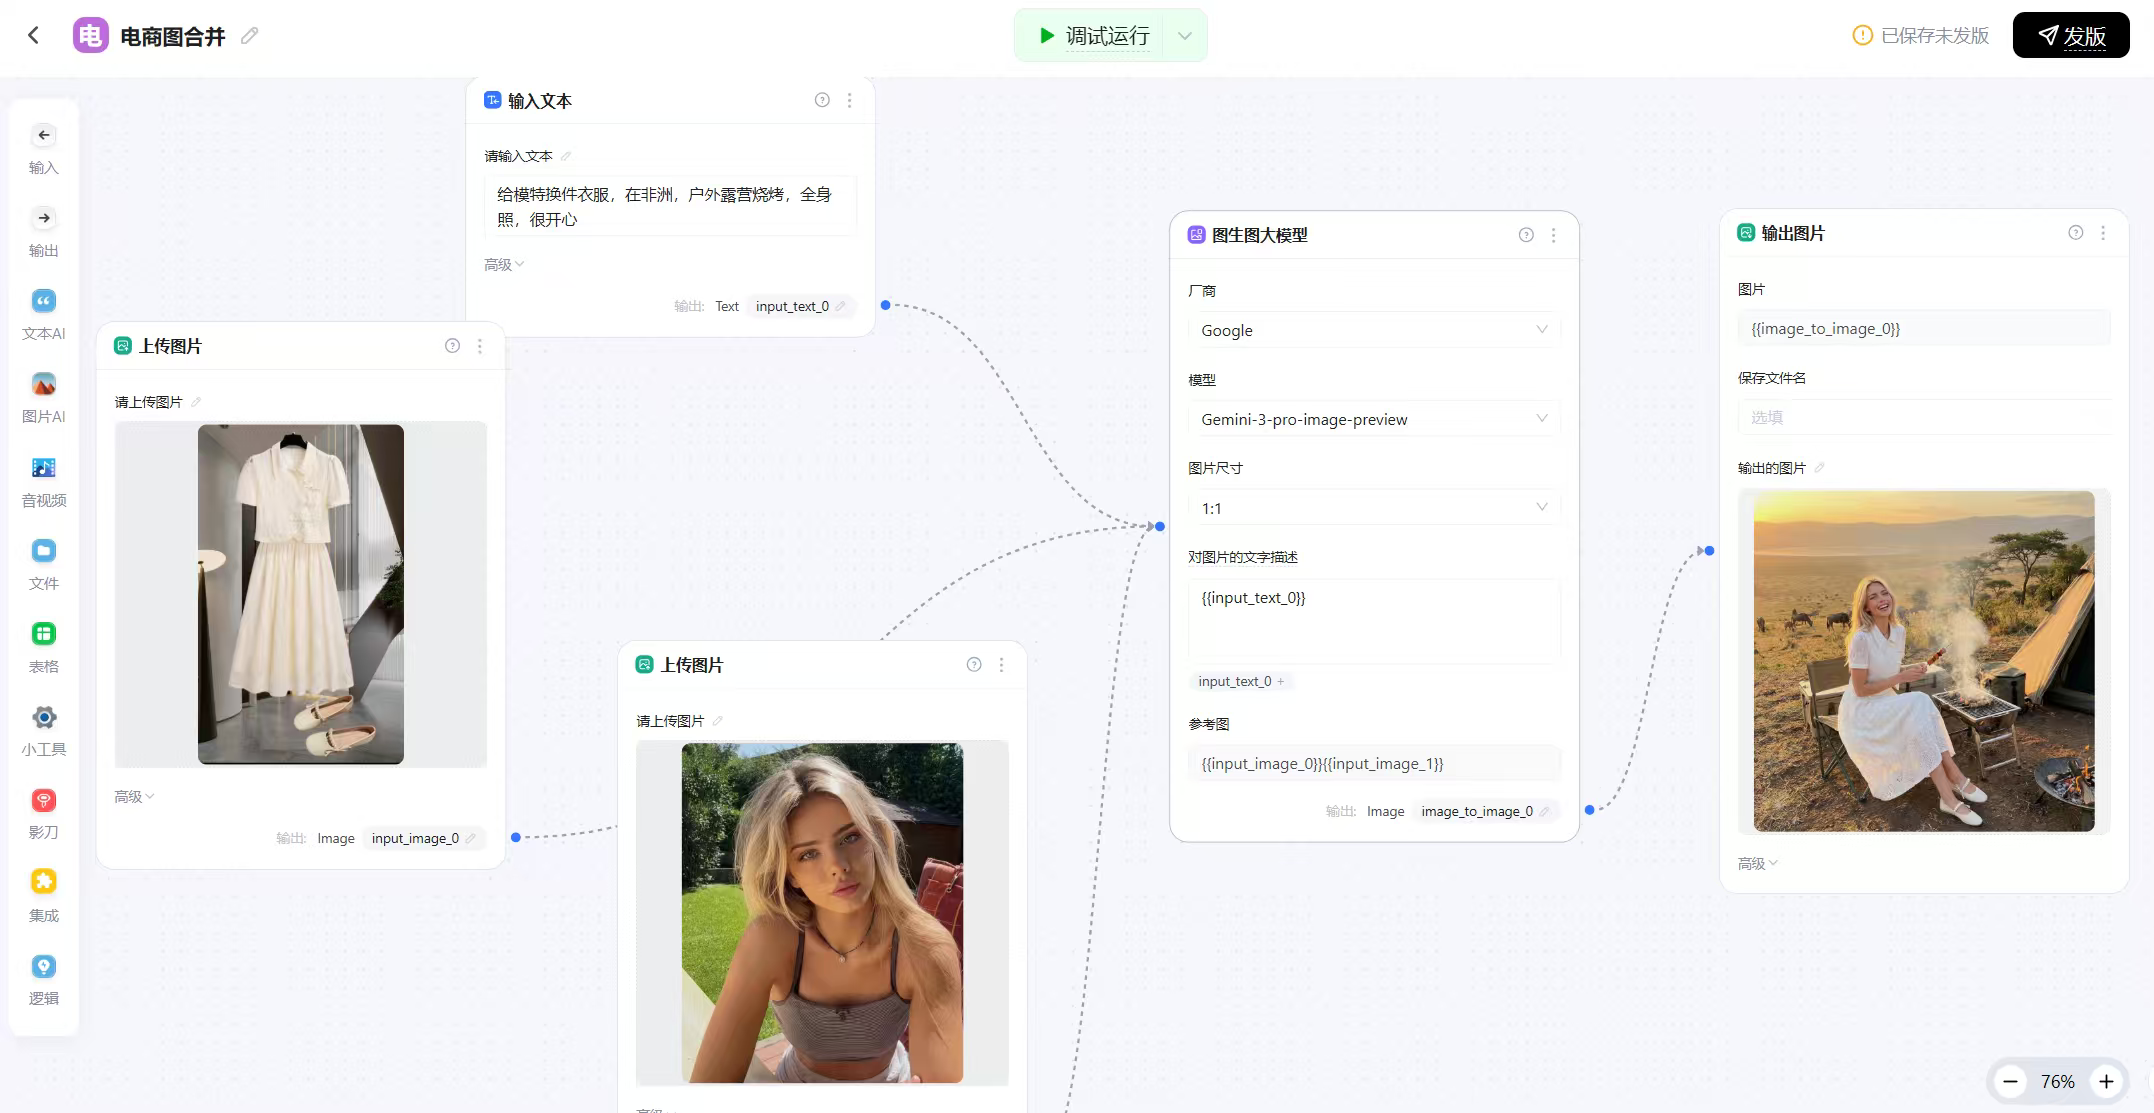2154x1113 pixels.
Task: Open the 逻辑 sidebar category
Action: coord(43,966)
